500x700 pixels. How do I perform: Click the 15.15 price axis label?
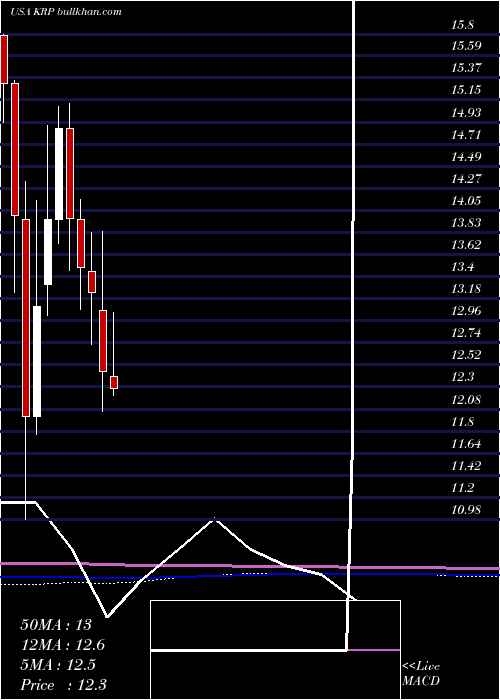pos(466,90)
